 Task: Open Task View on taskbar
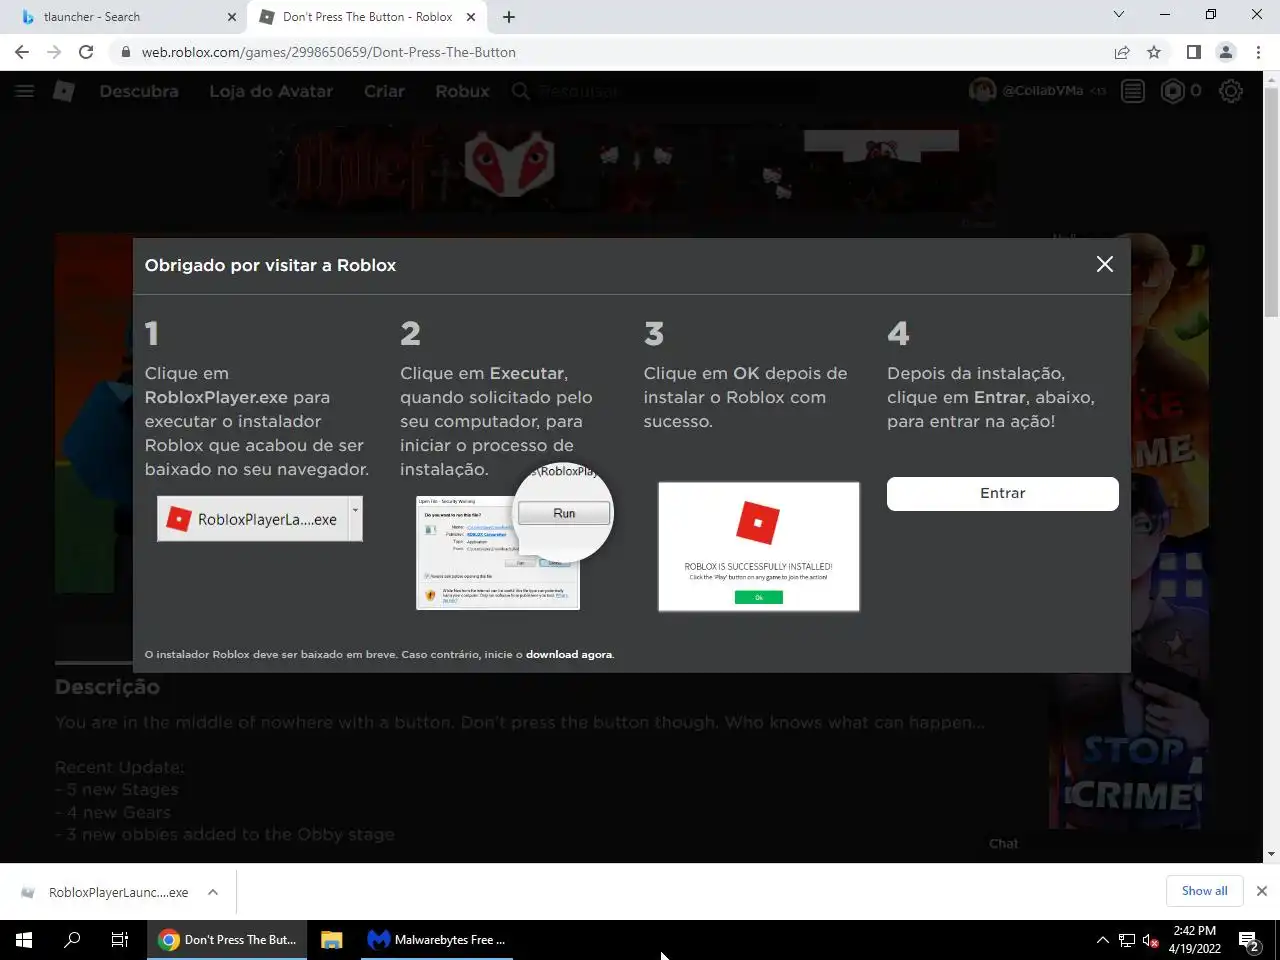click(x=120, y=940)
